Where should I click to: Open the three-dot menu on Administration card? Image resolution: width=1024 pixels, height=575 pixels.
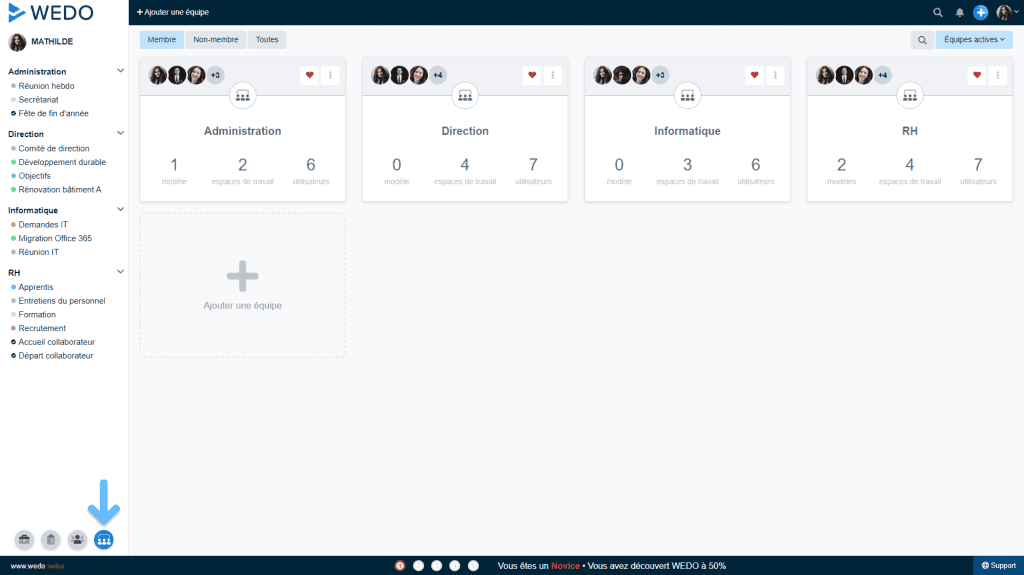[330, 75]
